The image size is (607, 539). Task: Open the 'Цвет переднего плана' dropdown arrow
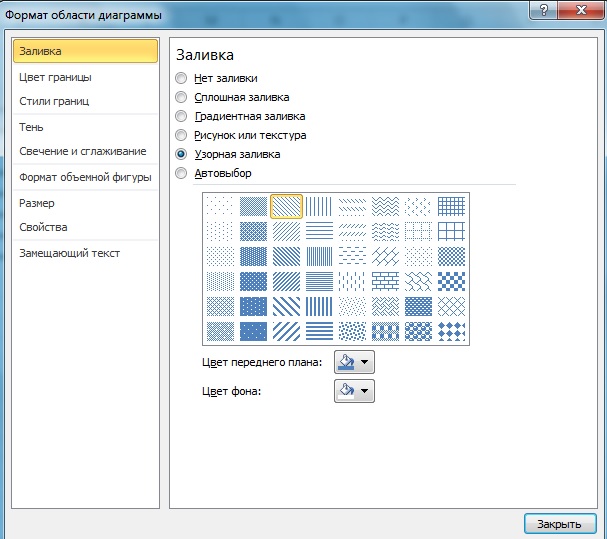point(364,362)
